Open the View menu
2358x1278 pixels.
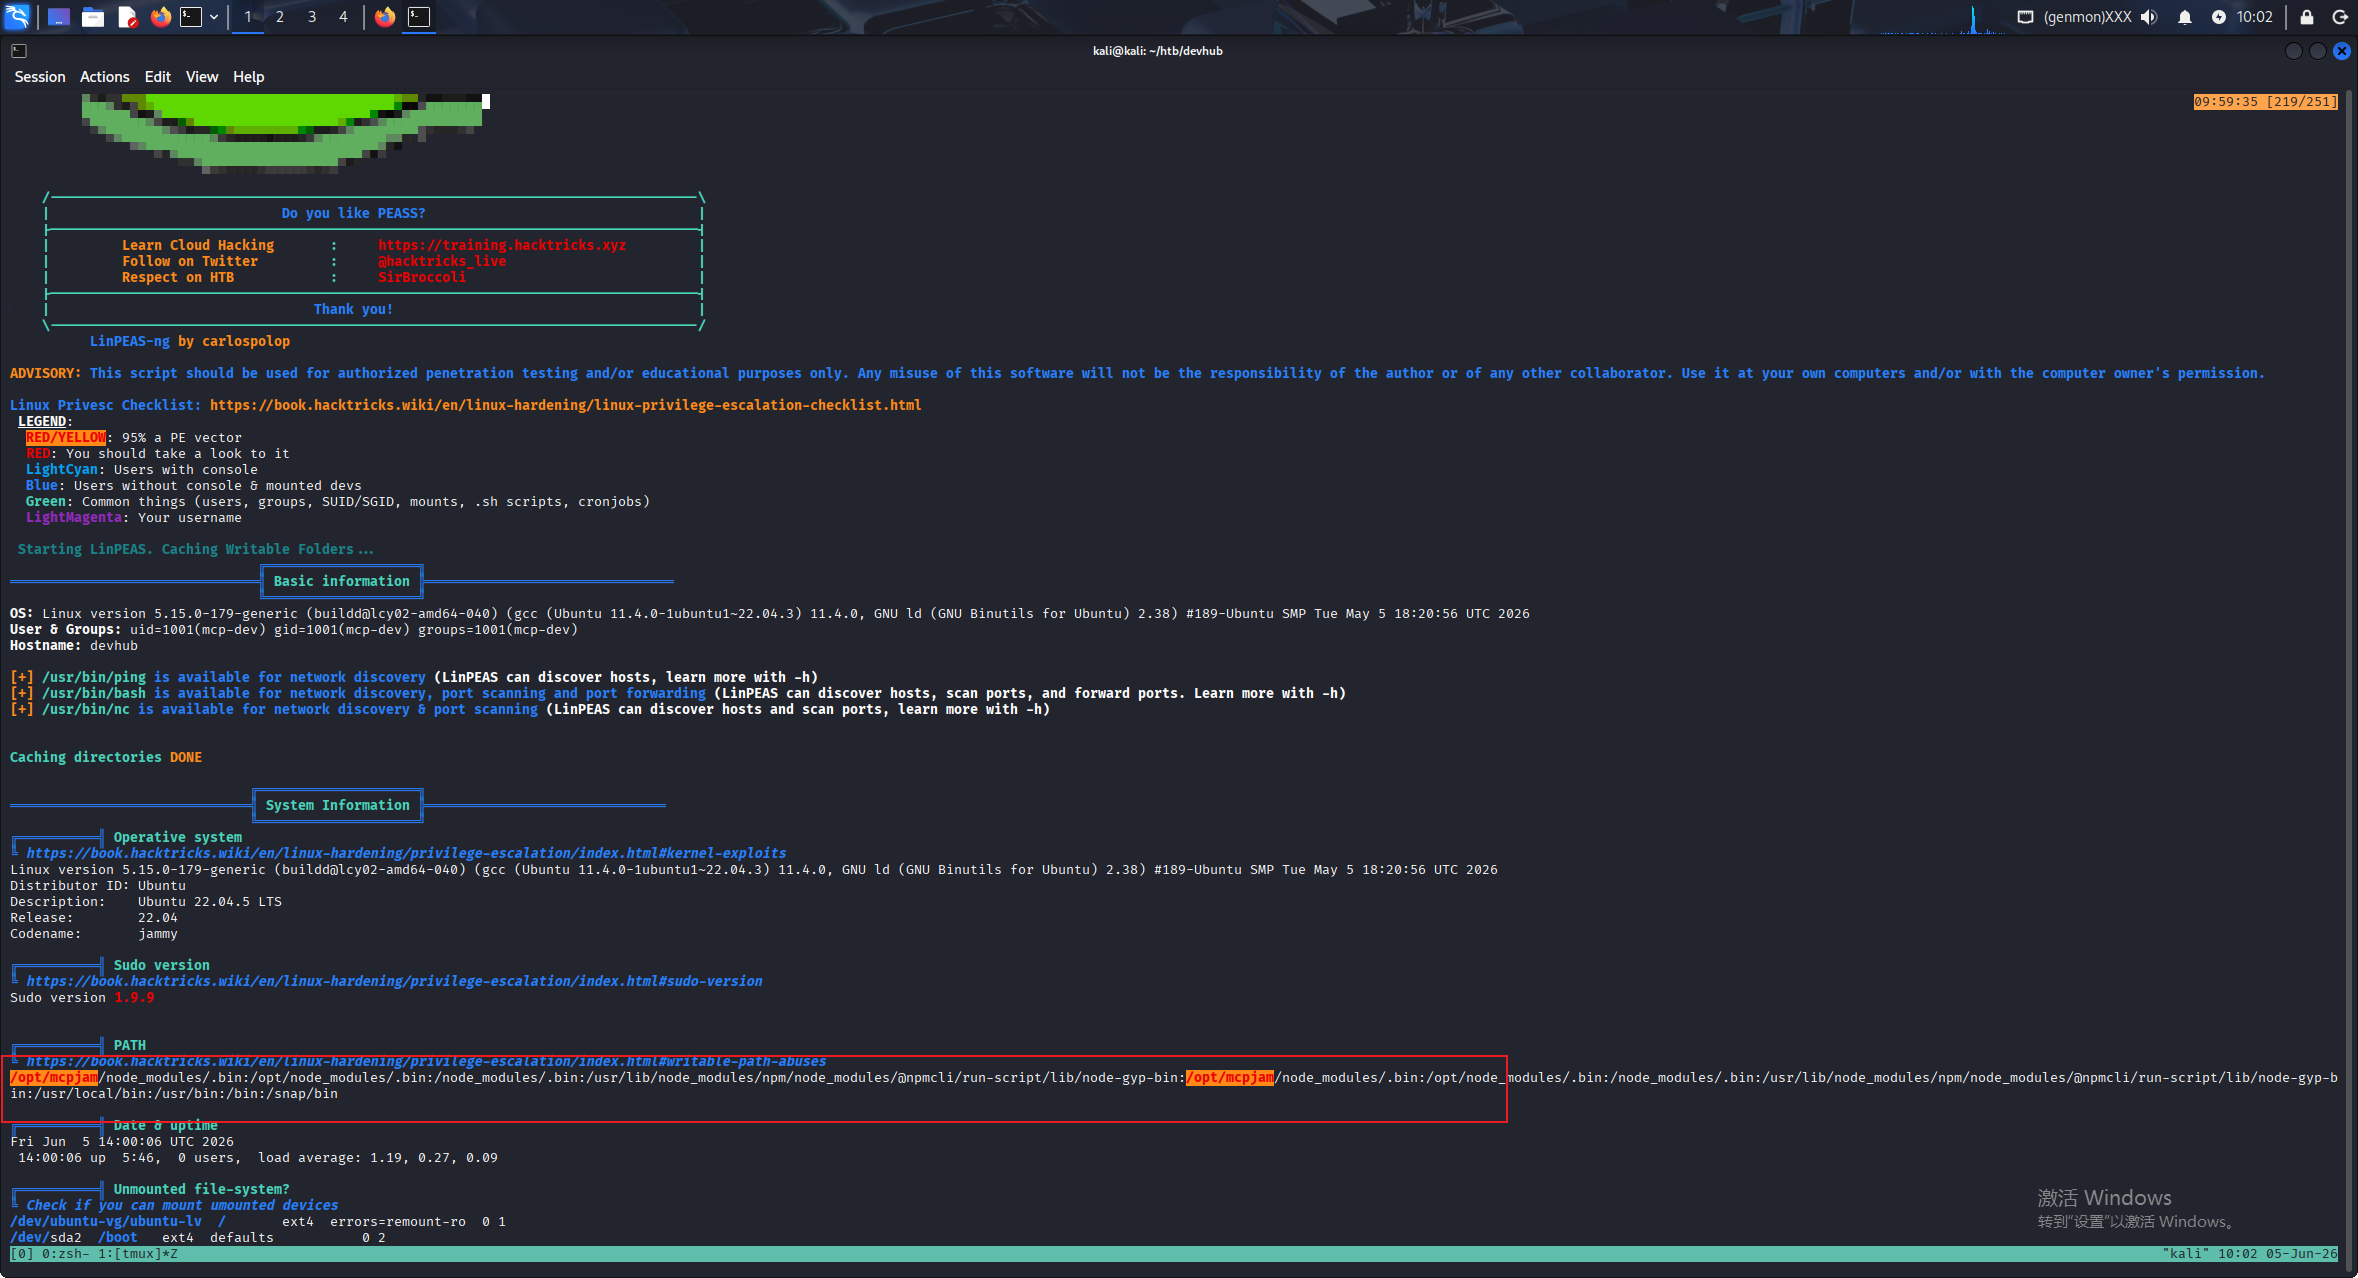tap(202, 77)
